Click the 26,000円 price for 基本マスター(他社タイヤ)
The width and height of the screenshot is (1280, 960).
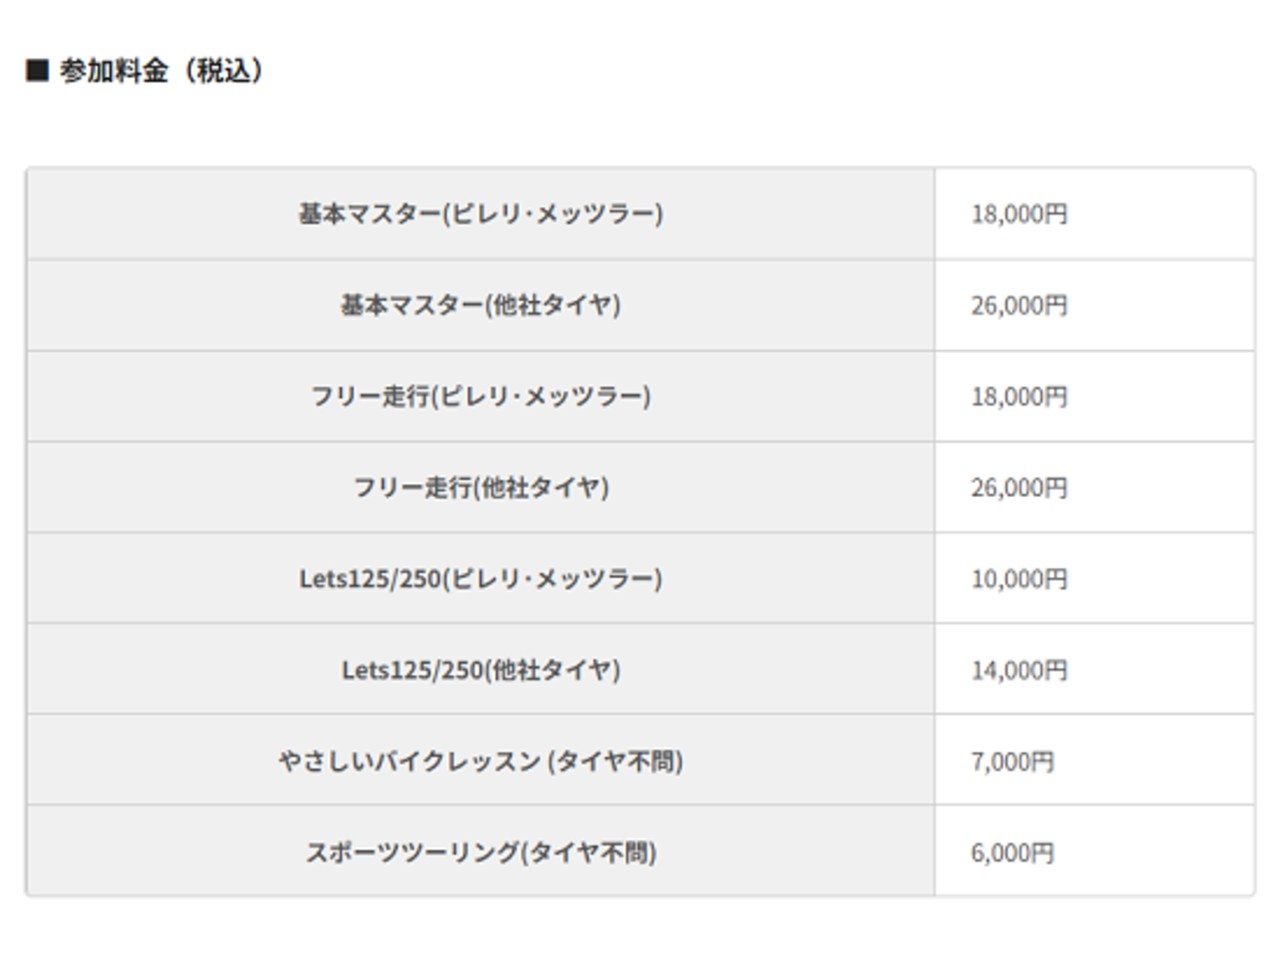(1019, 305)
